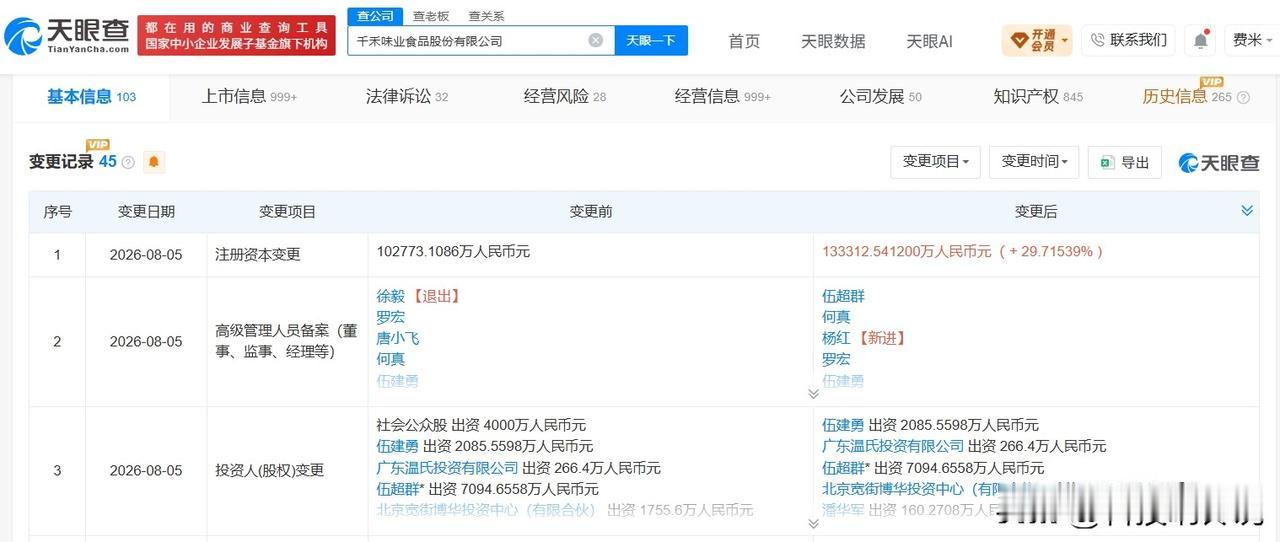This screenshot has width=1280, height=542.
Task: Open the 知识产权 tab
Action: [1038, 97]
